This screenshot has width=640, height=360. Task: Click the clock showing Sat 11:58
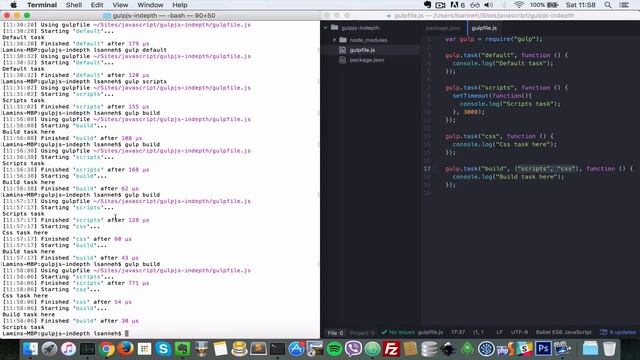[x=580, y=5]
